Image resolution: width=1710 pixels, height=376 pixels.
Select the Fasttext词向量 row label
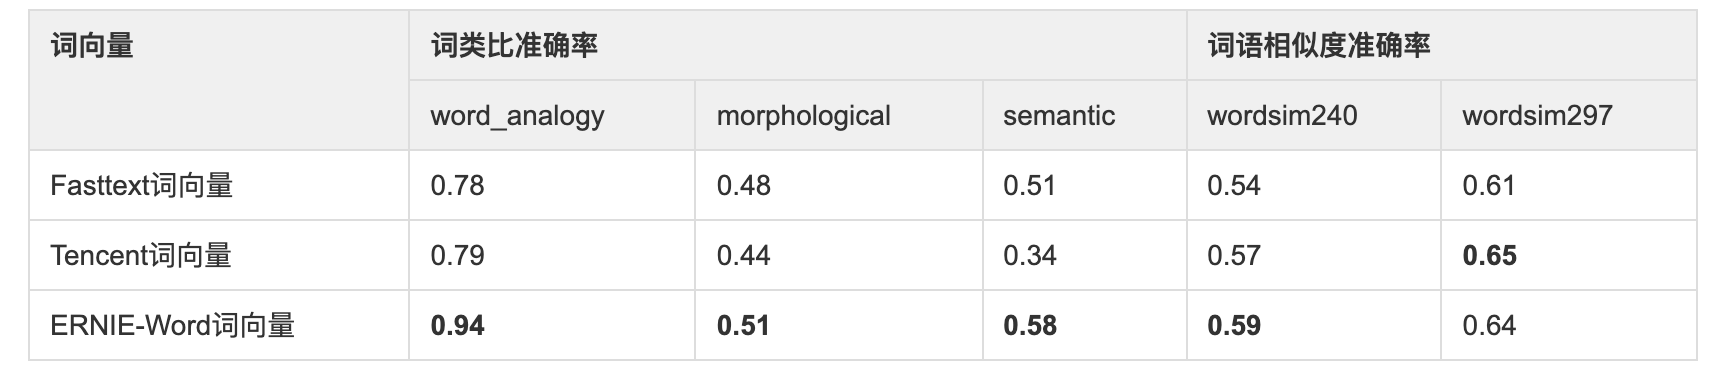click(141, 186)
